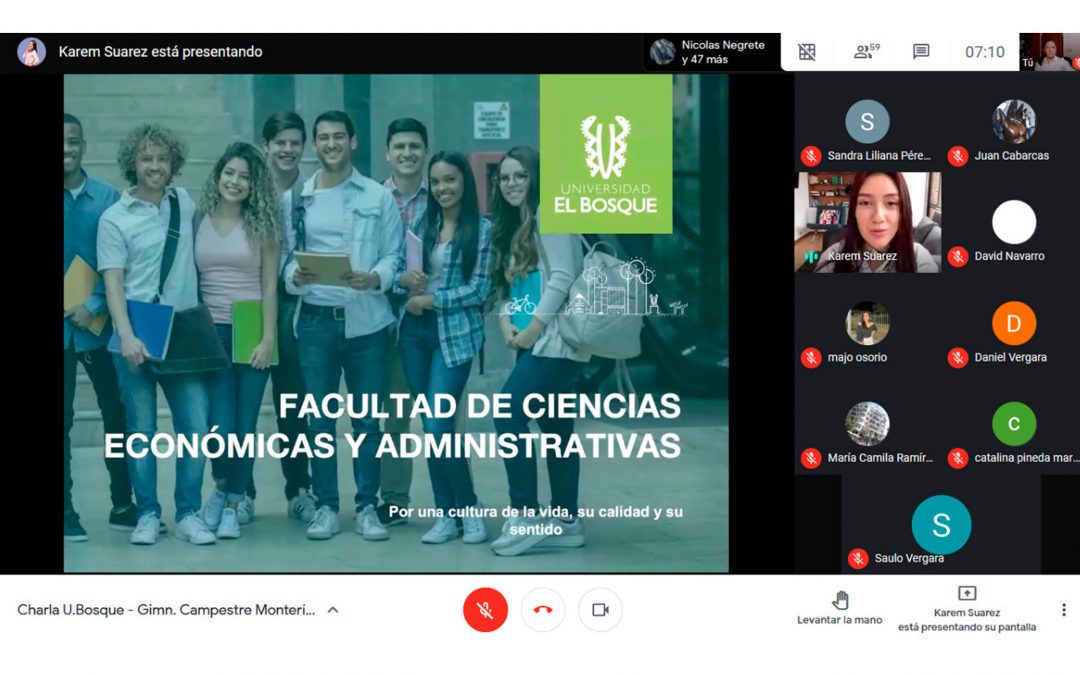Click muted mic icon next to David Navarro
1080x675 pixels.
click(x=957, y=257)
